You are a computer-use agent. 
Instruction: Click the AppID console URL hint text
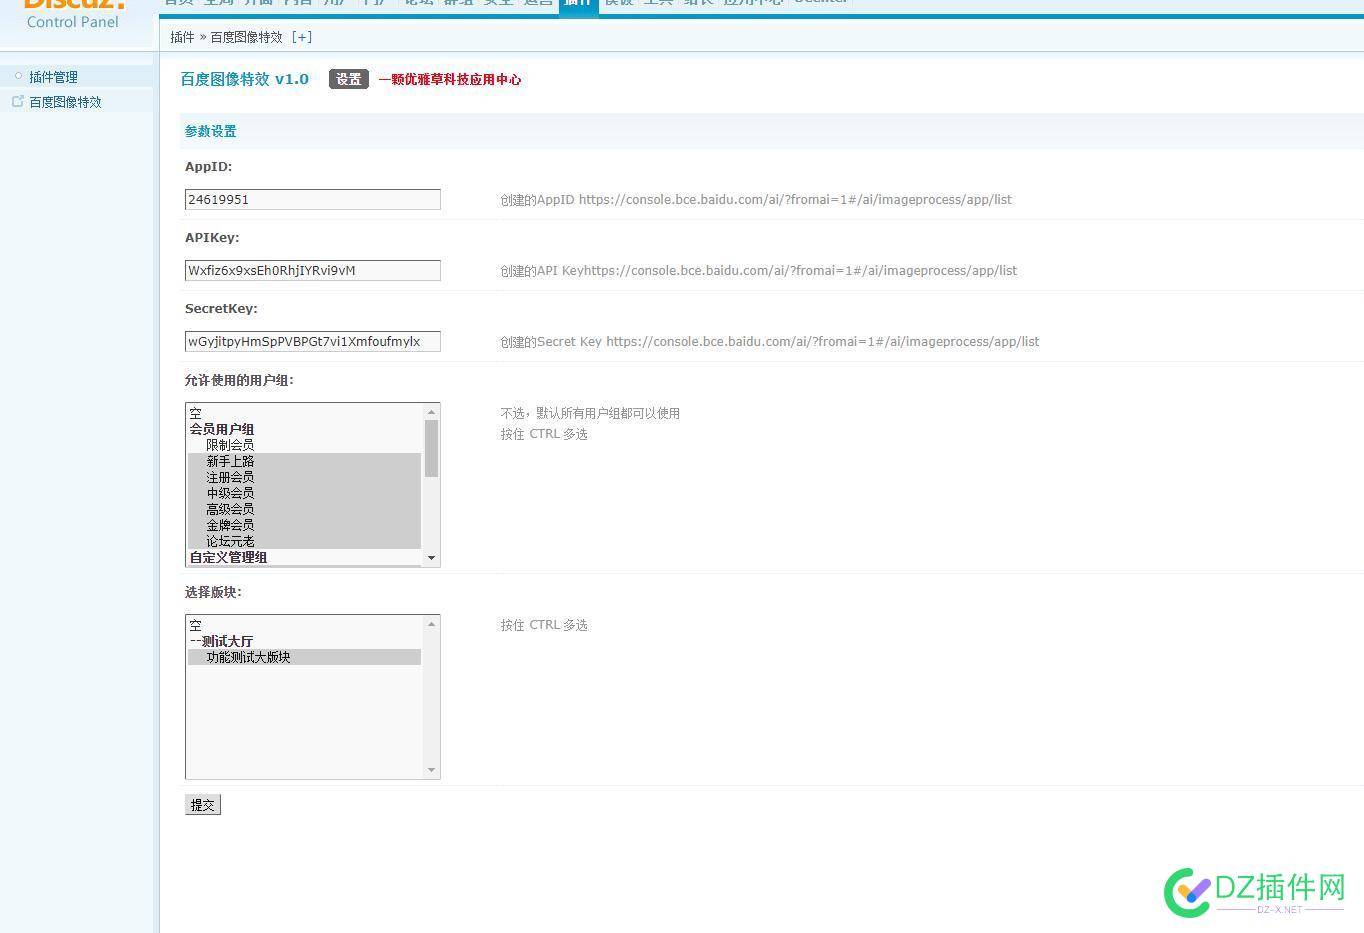[x=756, y=200]
